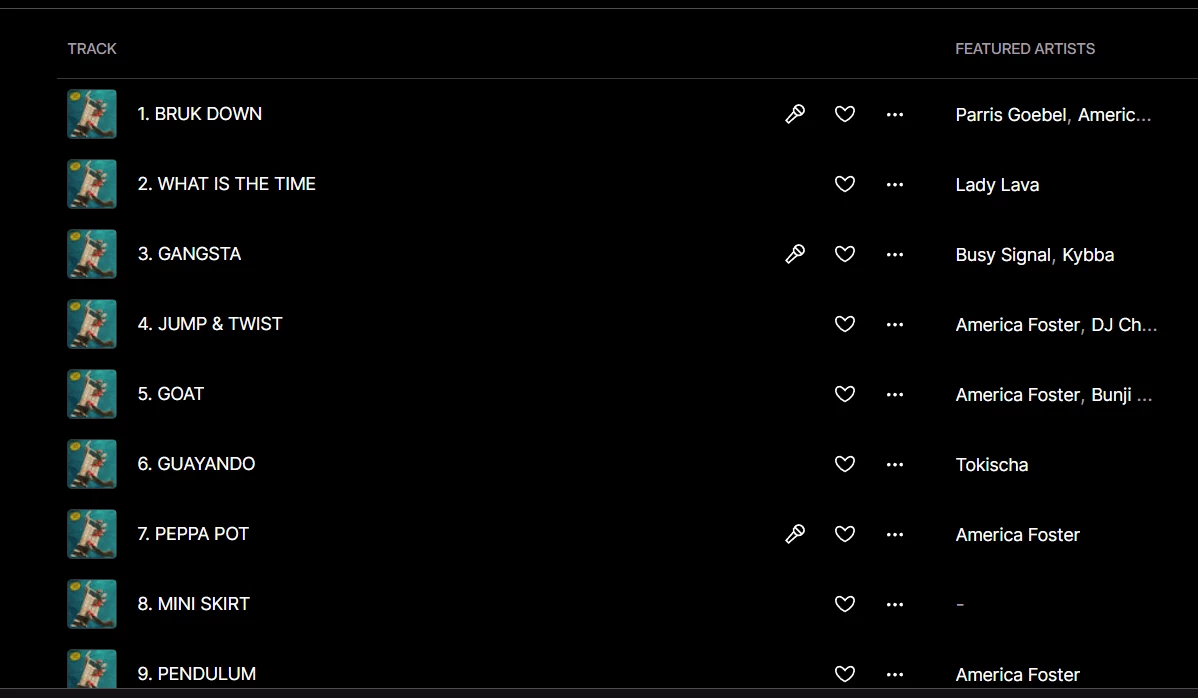This screenshot has height=698, width=1198.
Task: Show lyrics for GANGSTA
Action: [x=795, y=254]
